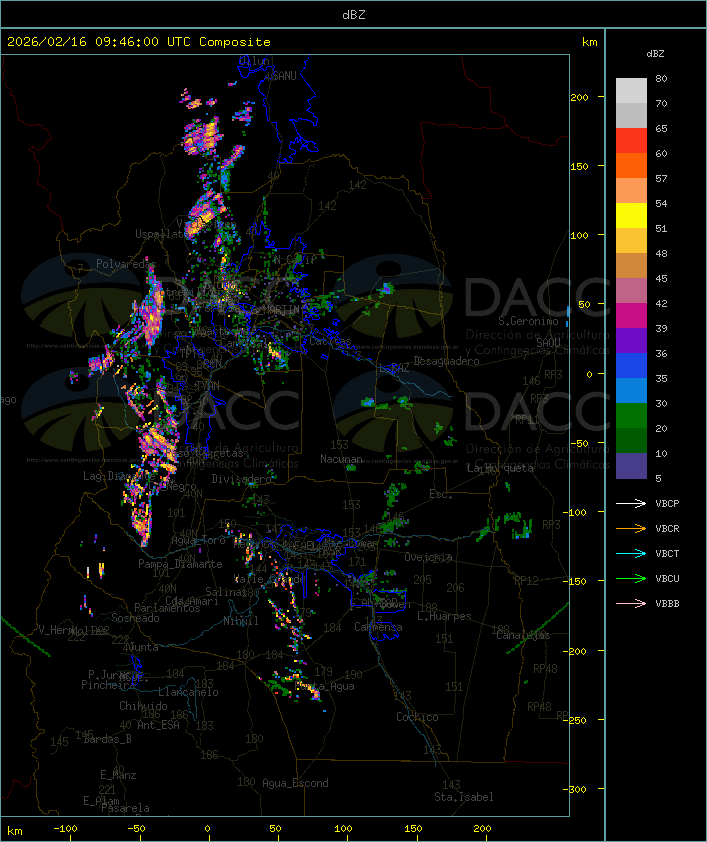Click the Llancanelo place label
The height and width of the screenshot is (842, 707).
point(188,692)
